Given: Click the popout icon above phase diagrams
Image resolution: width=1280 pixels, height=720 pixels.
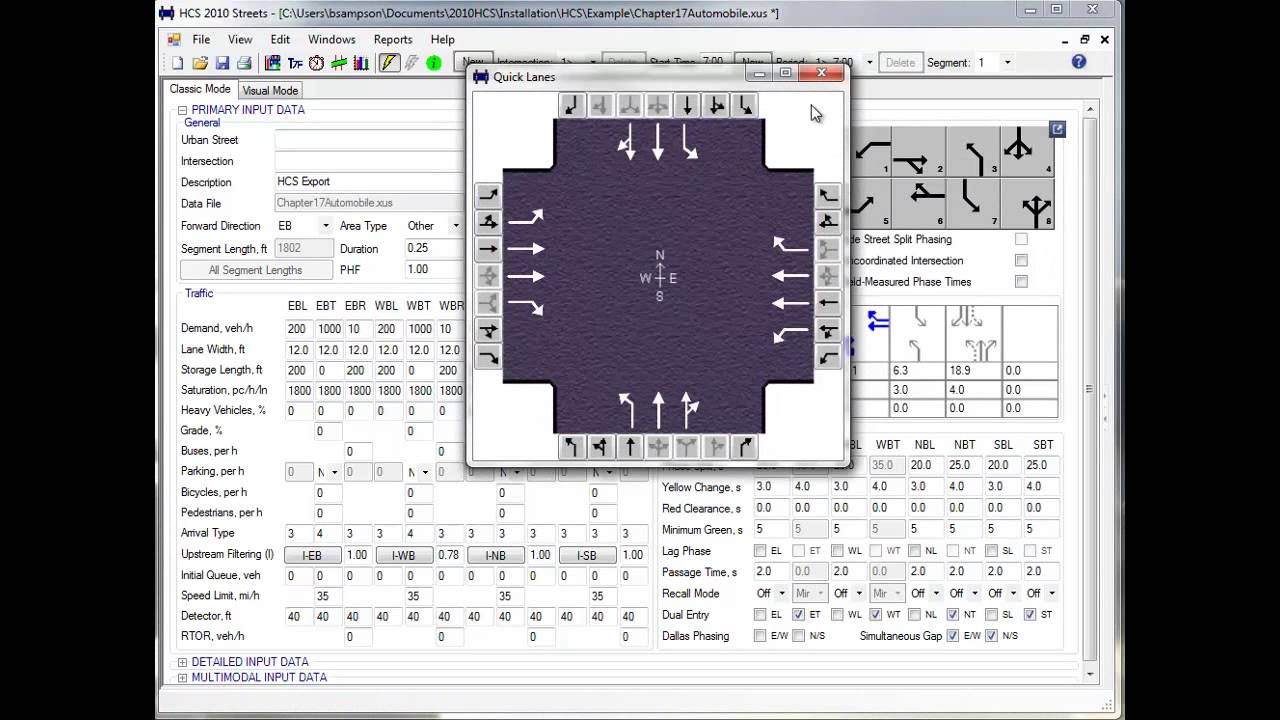Looking at the screenshot, I should 1057,129.
